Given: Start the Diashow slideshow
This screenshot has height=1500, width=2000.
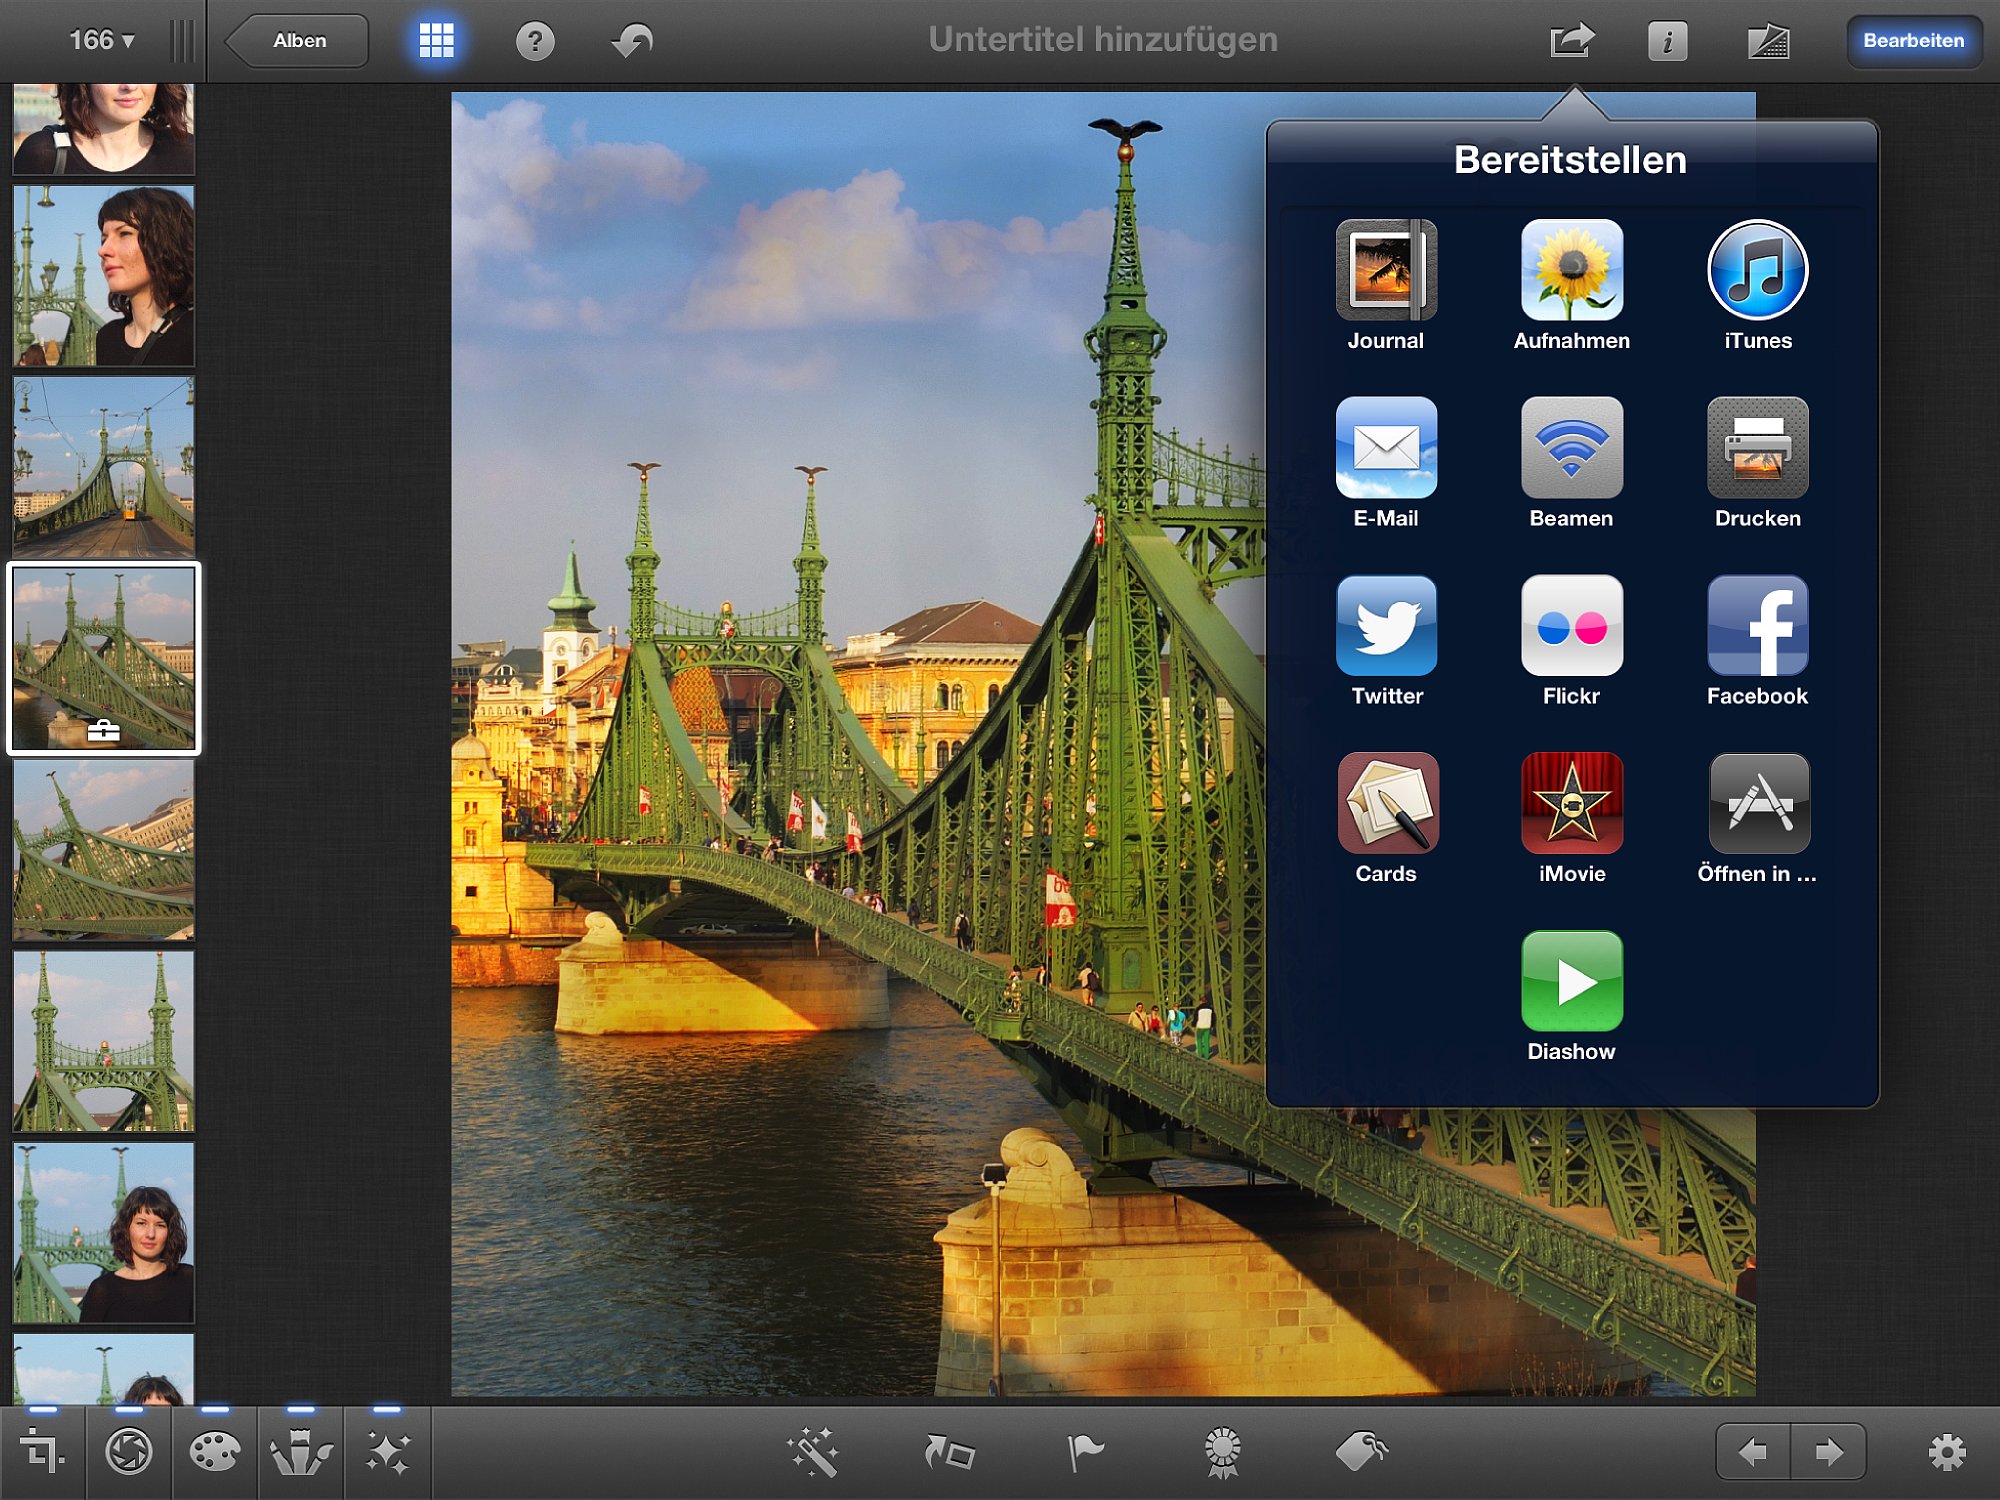Looking at the screenshot, I should pos(1571,996).
